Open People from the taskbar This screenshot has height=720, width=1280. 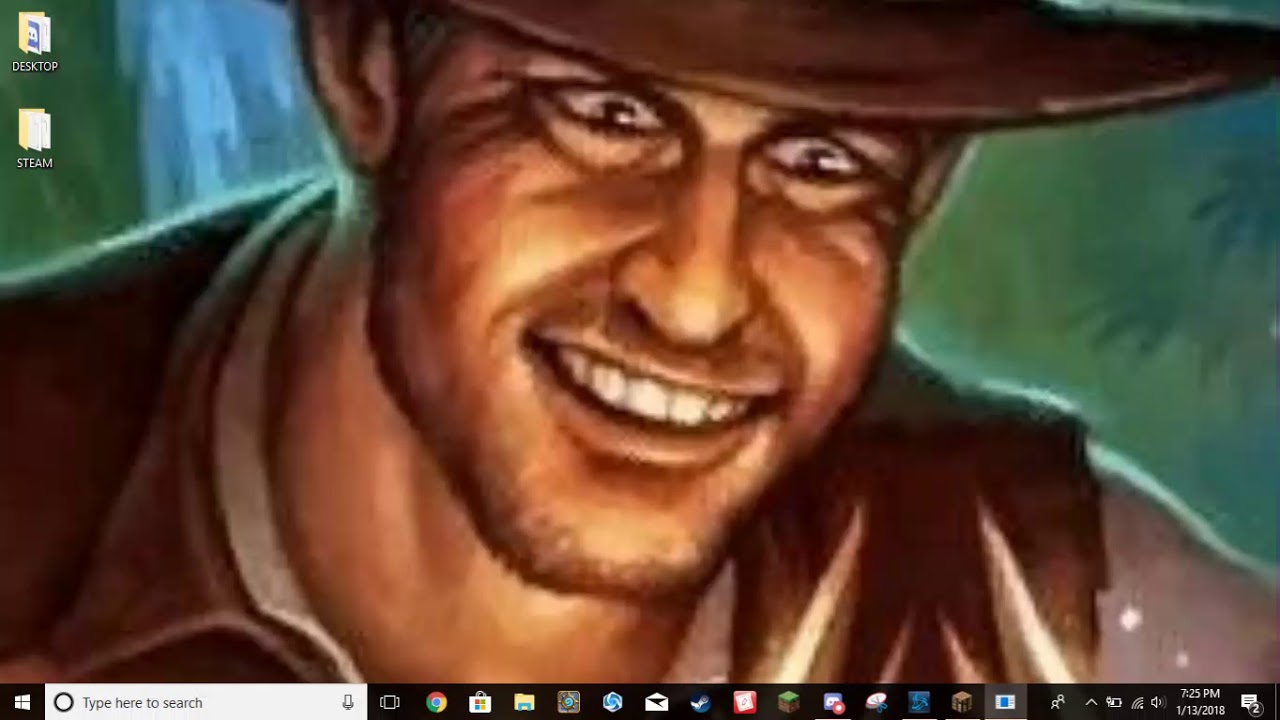coord(1057,702)
